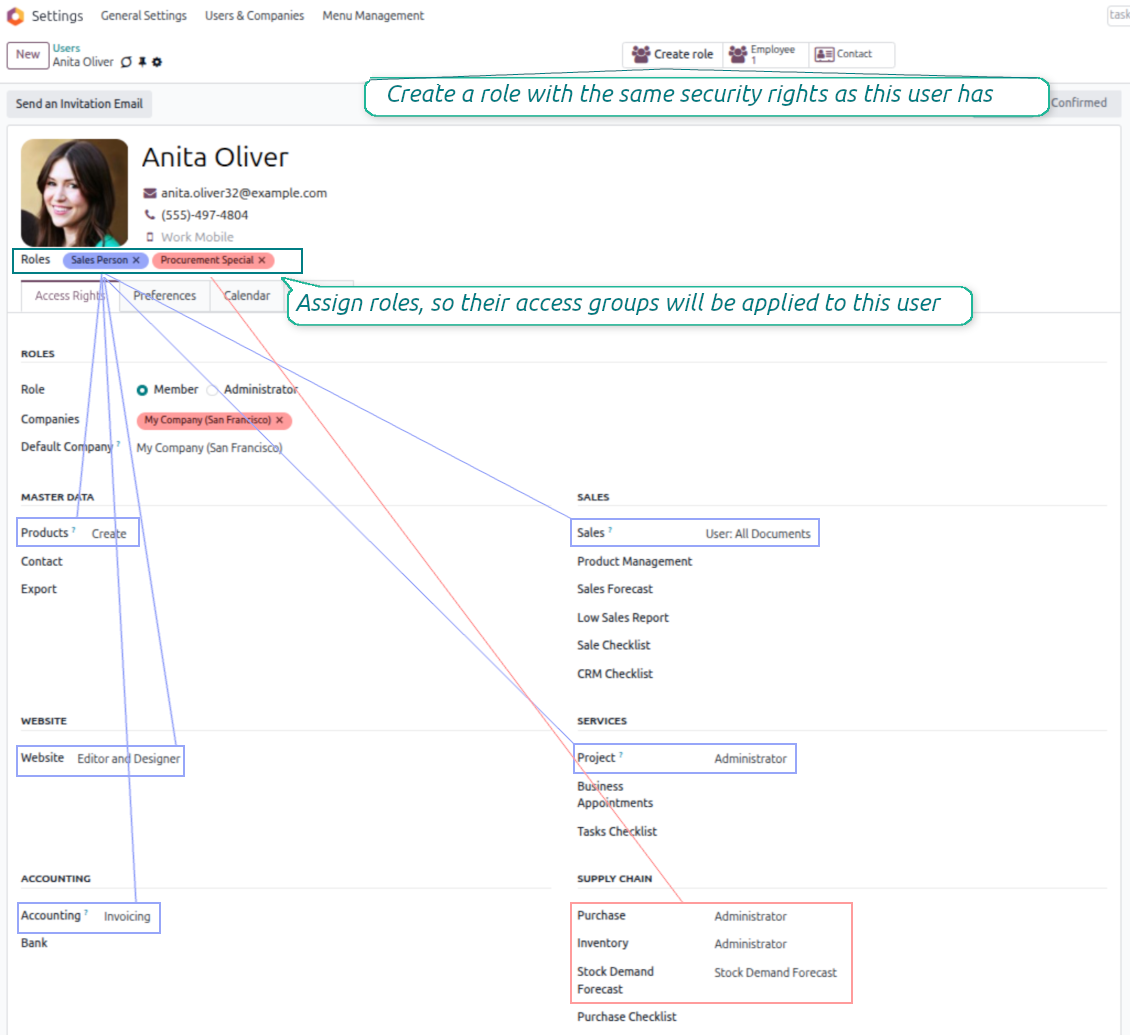Remove the Sales Person role tag

tap(137, 260)
